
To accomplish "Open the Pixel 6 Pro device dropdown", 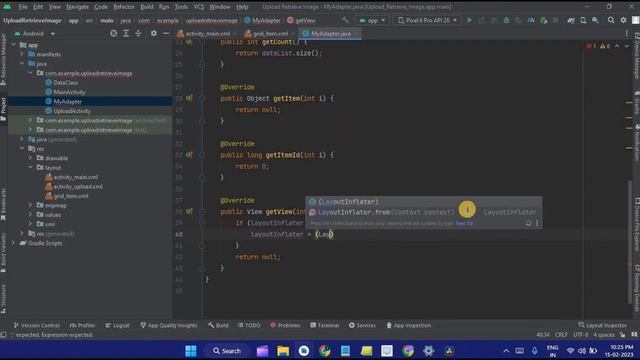I will tap(427, 20).
